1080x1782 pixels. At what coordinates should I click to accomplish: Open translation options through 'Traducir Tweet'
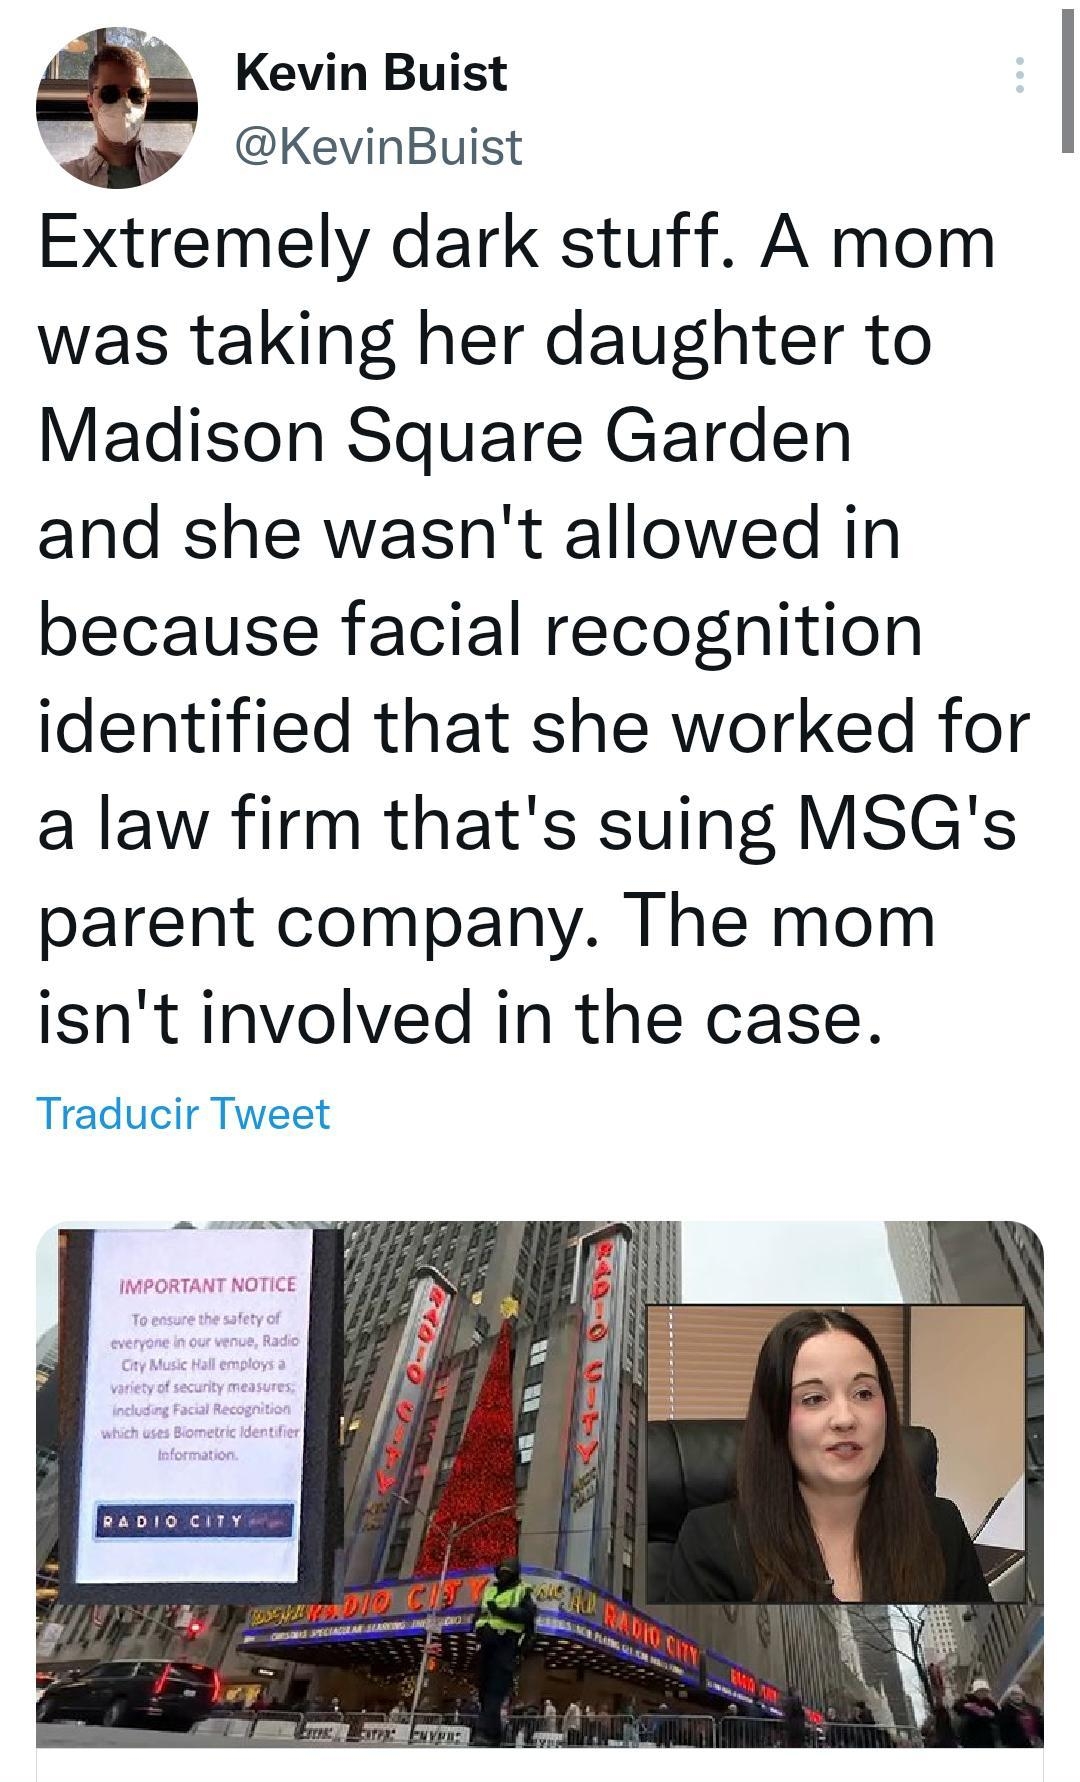[x=183, y=1112]
